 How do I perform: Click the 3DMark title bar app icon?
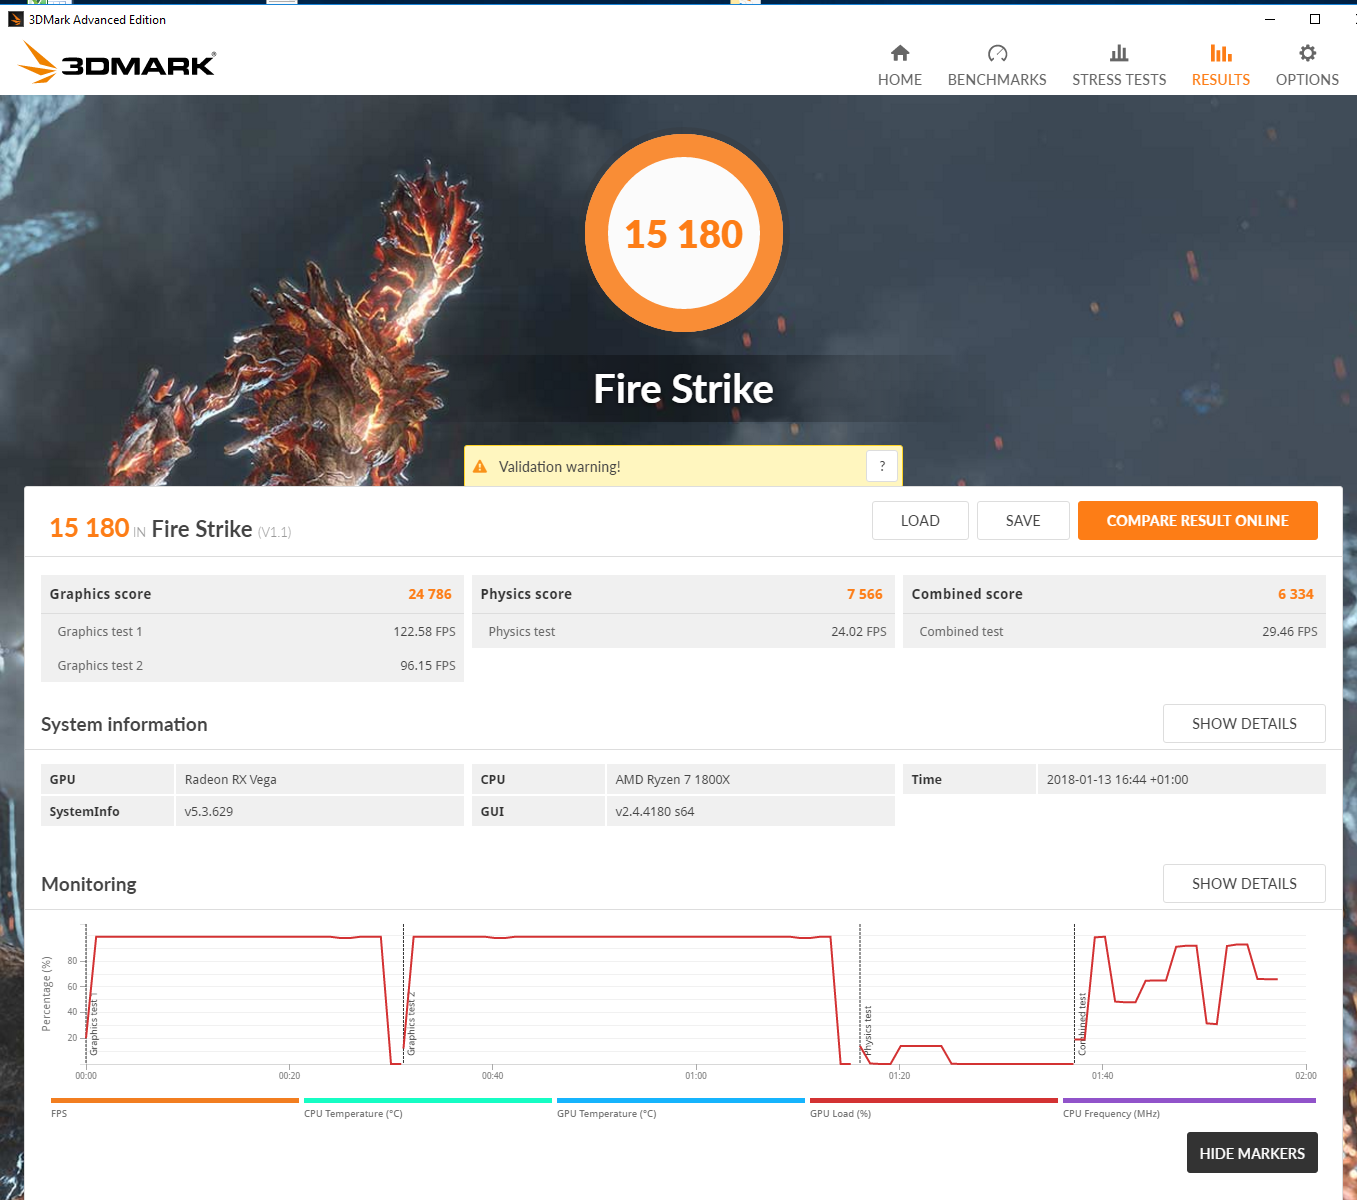[15, 19]
